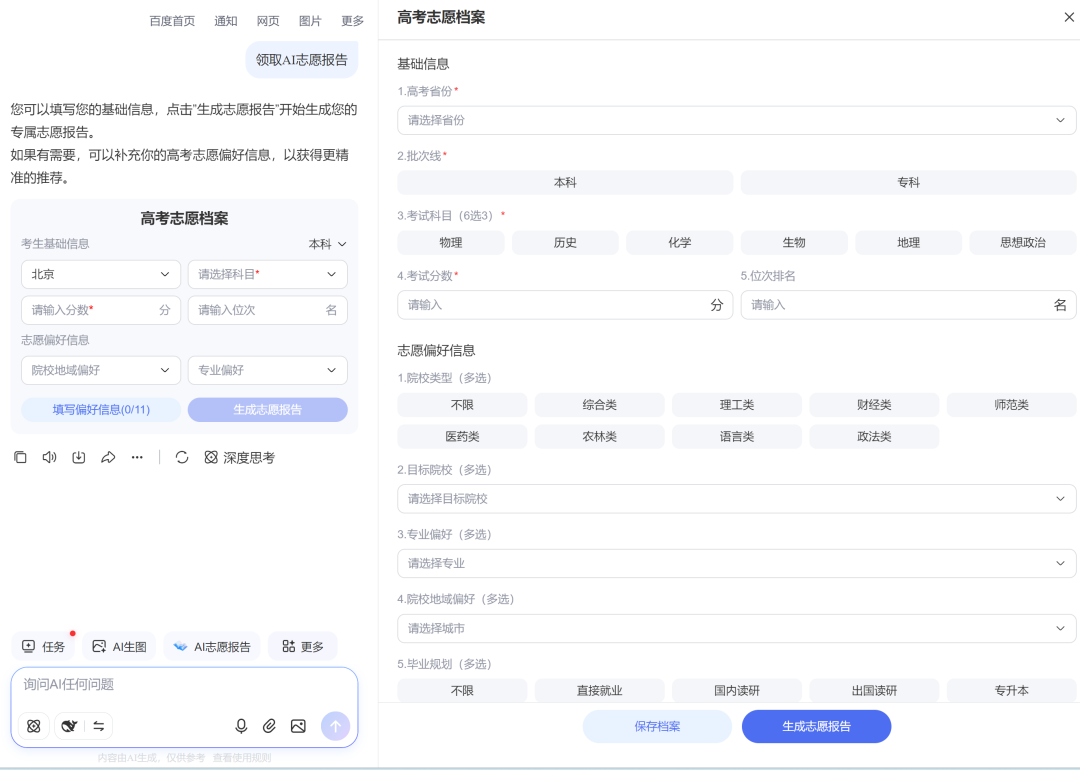This screenshot has width=1080, height=770.
Task: Click the regenerate refresh icon
Action: point(182,457)
